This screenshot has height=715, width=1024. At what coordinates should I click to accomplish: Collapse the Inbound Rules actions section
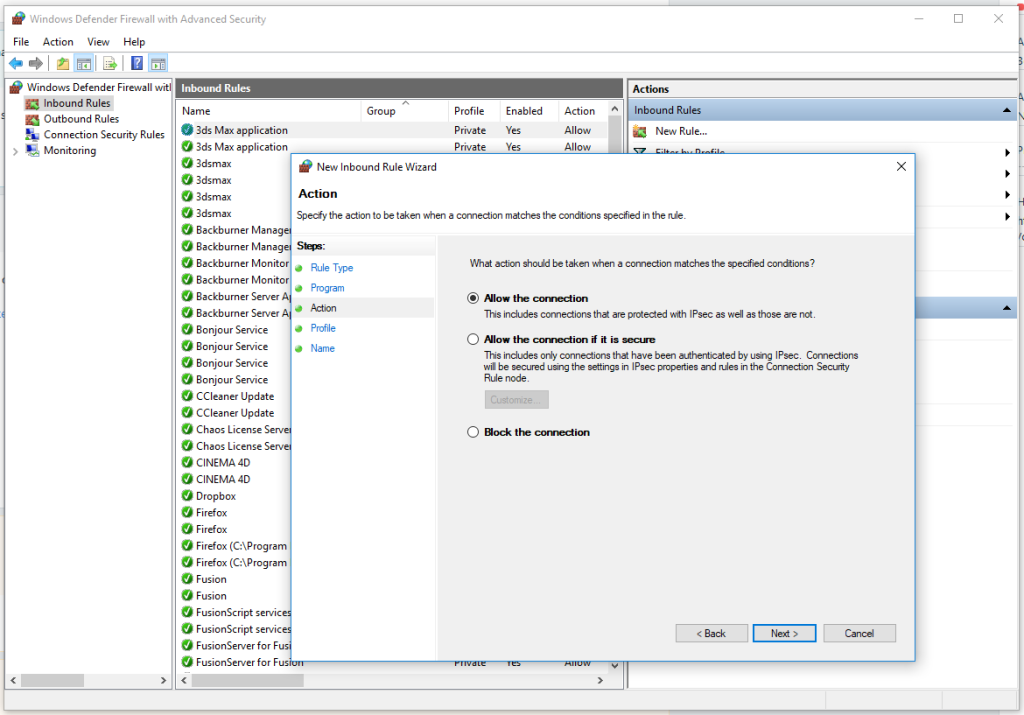click(1007, 110)
